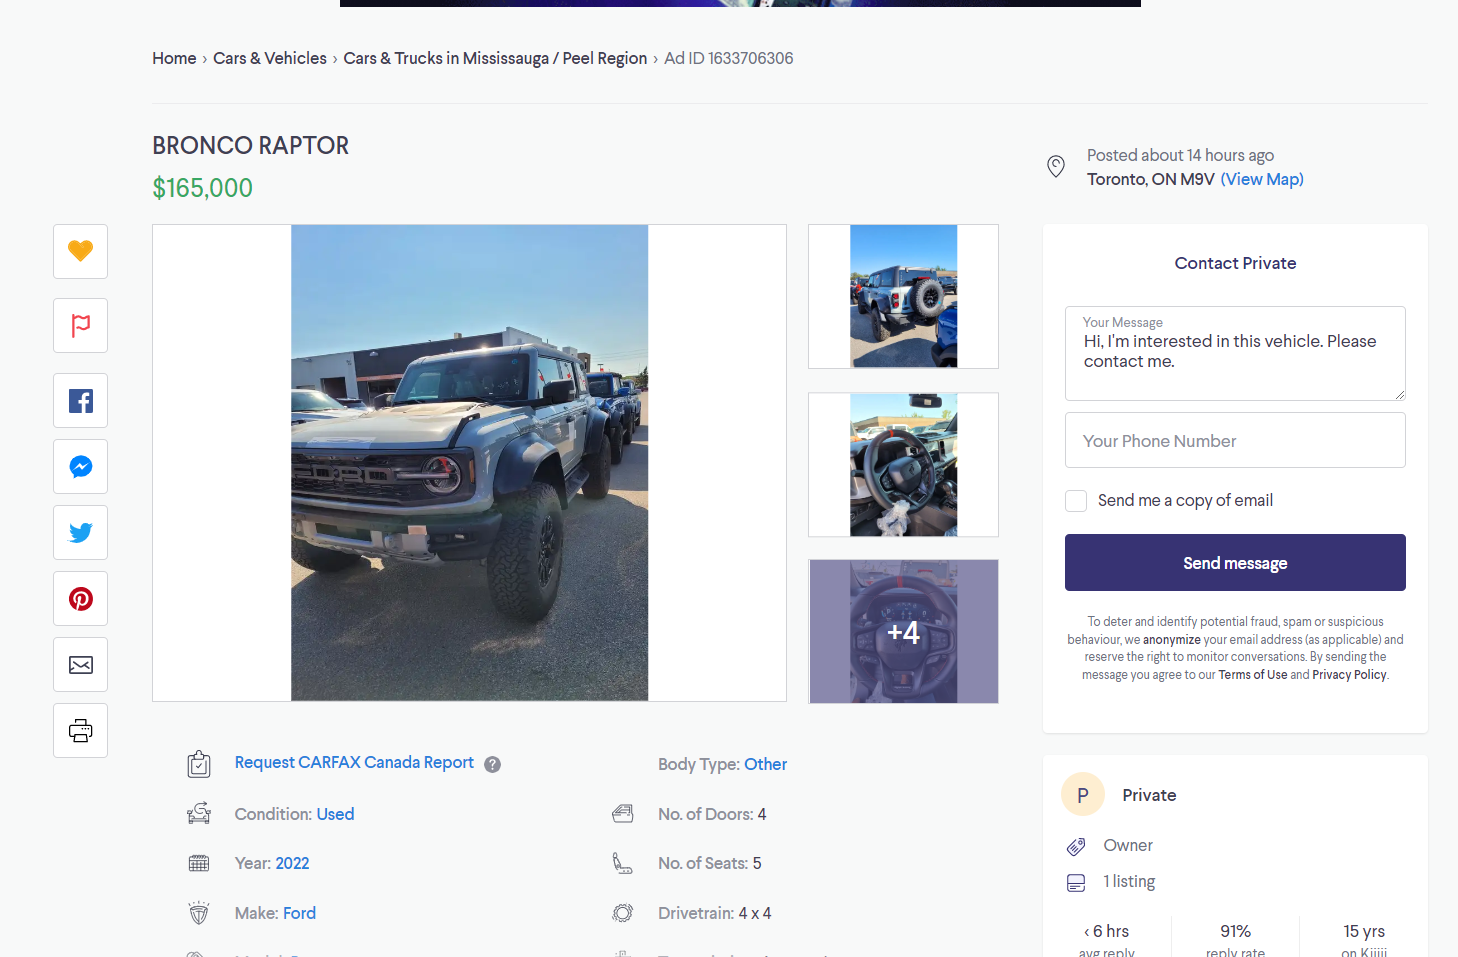Click the $165,000 price
The image size is (1458, 957).
point(202,188)
